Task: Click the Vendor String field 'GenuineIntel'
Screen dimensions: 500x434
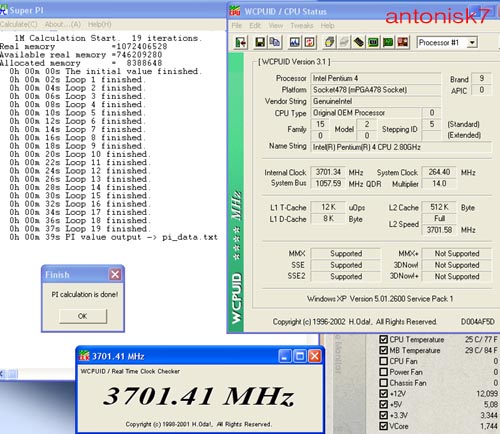Action: [x=376, y=101]
